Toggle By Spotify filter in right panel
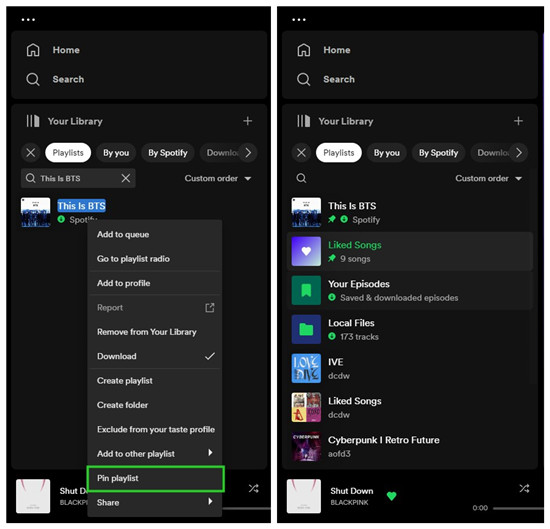Viewport: 550px width, 529px height. tap(438, 153)
